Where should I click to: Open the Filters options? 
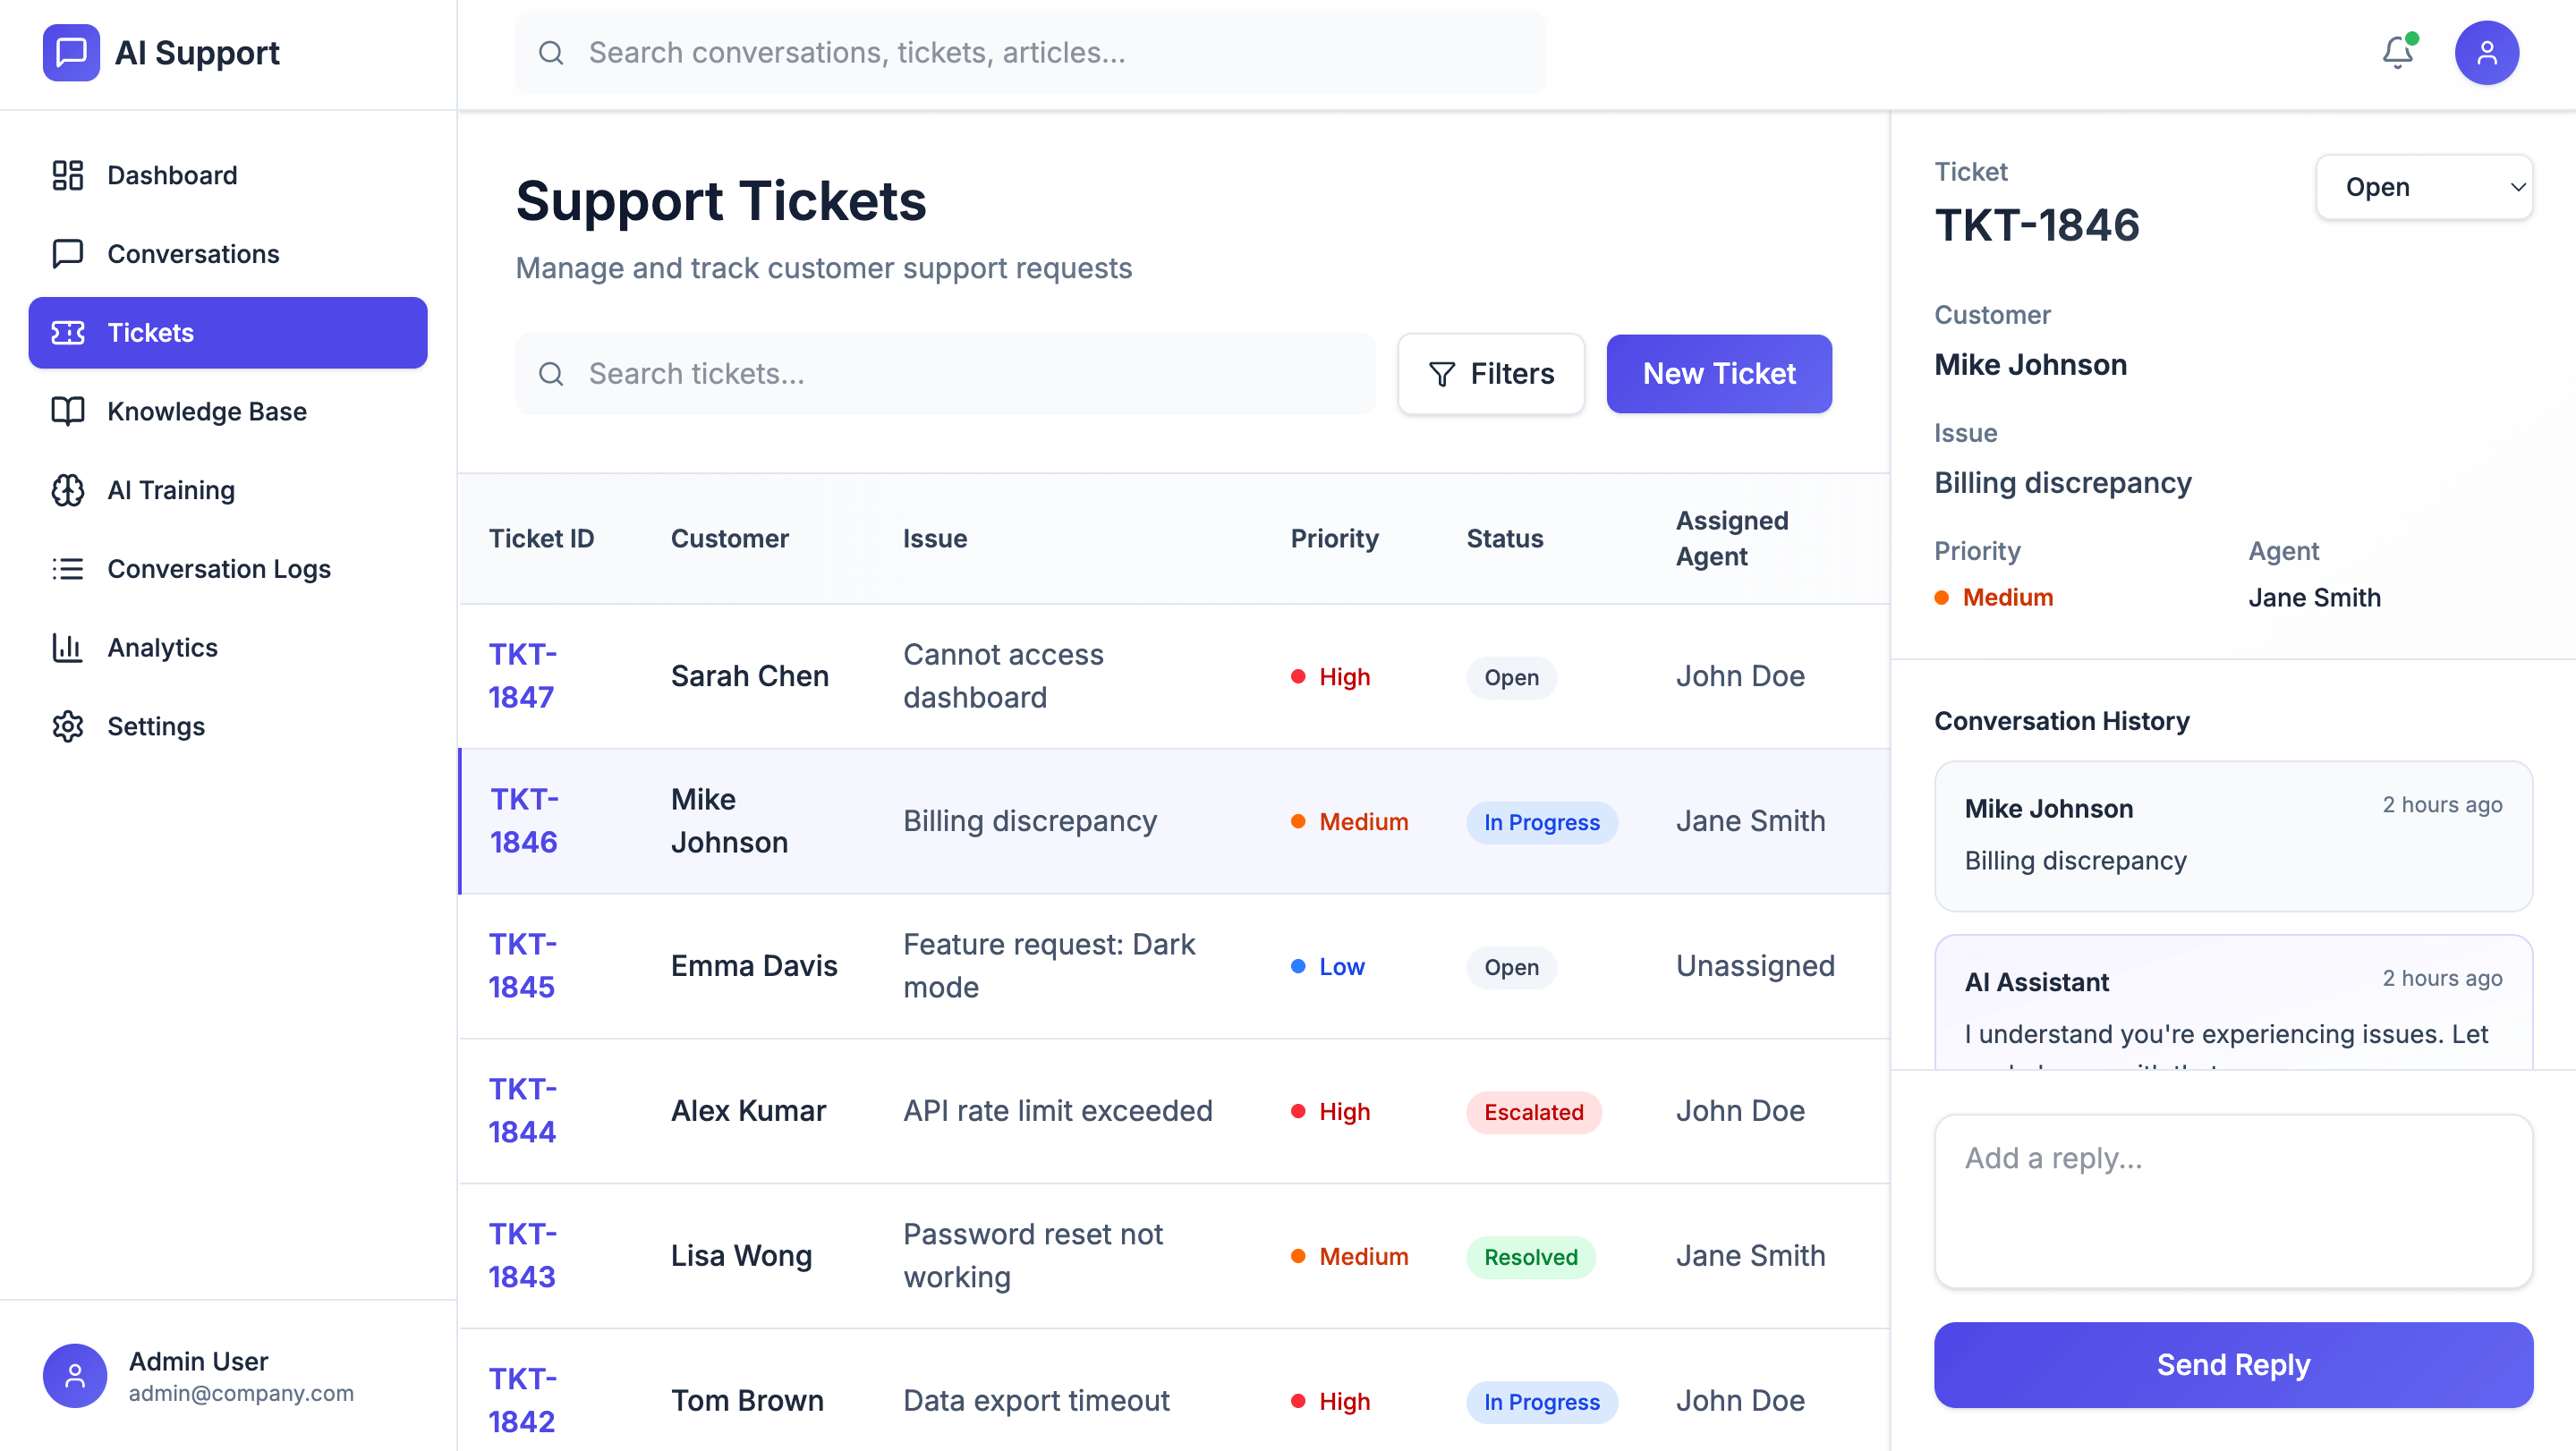click(x=1490, y=374)
